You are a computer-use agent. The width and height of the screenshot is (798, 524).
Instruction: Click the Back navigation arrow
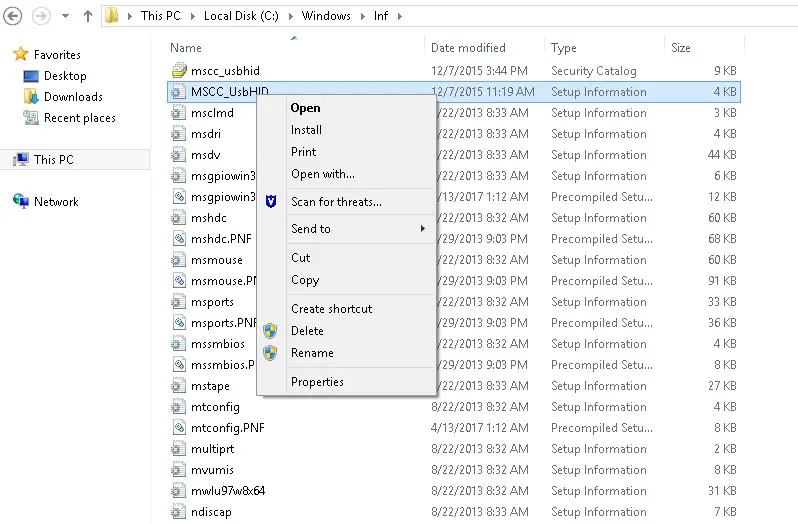coord(14,16)
